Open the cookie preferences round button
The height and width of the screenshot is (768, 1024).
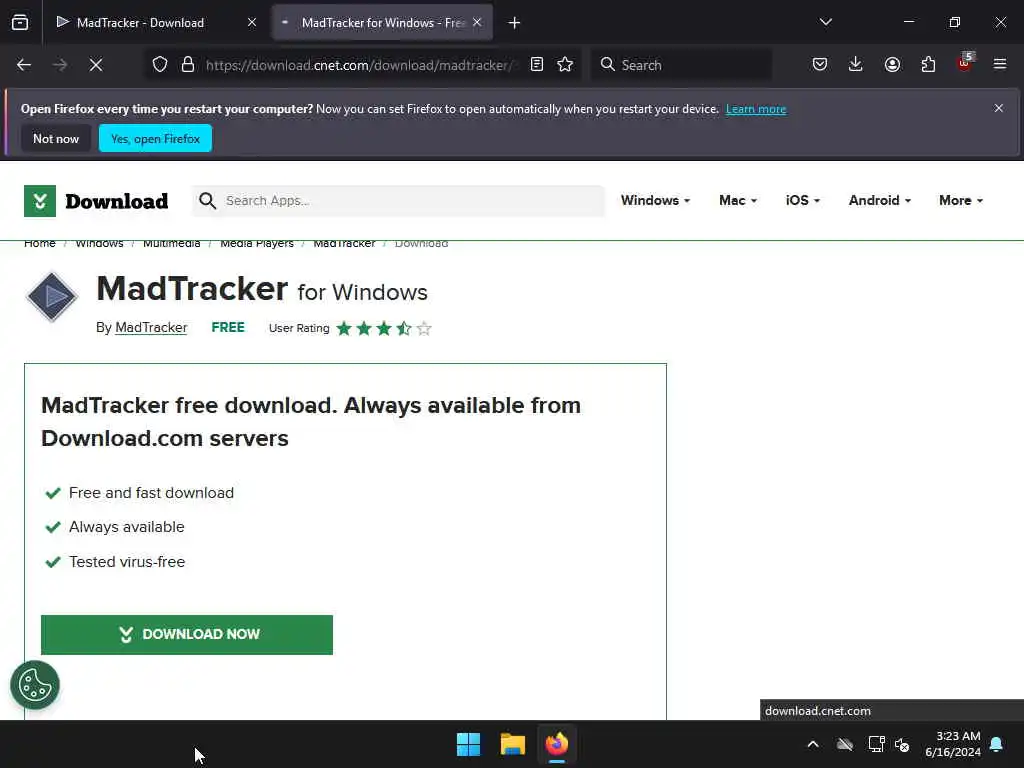pyautogui.click(x=35, y=685)
